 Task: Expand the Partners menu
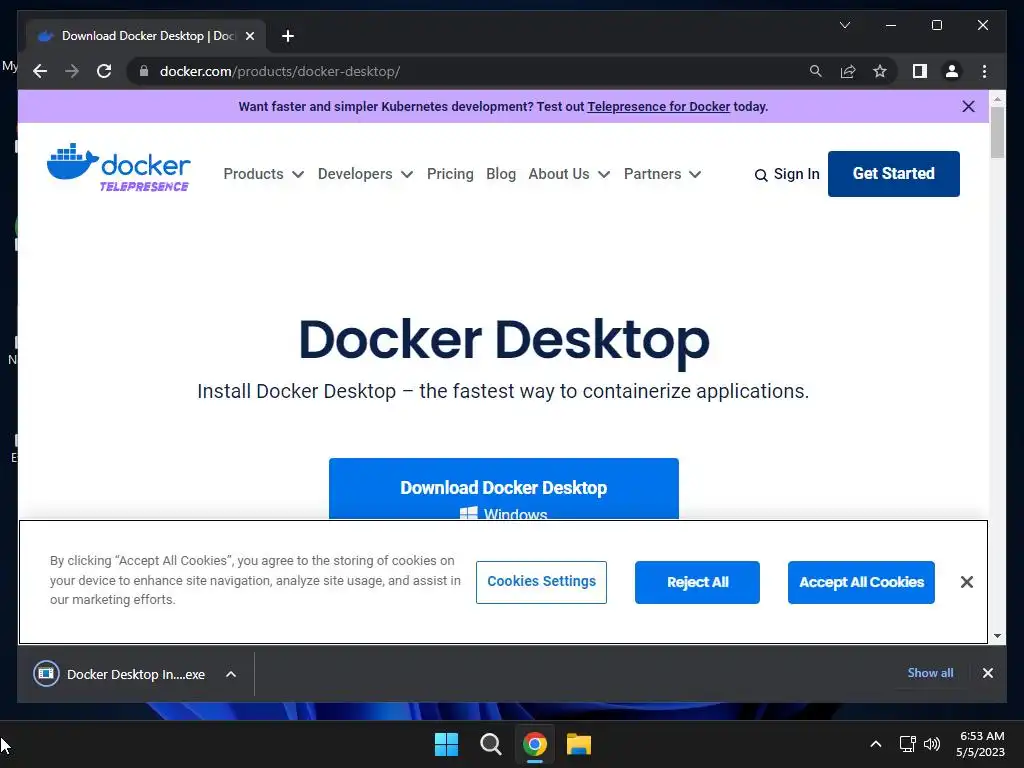pyautogui.click(x=662, y=174)
